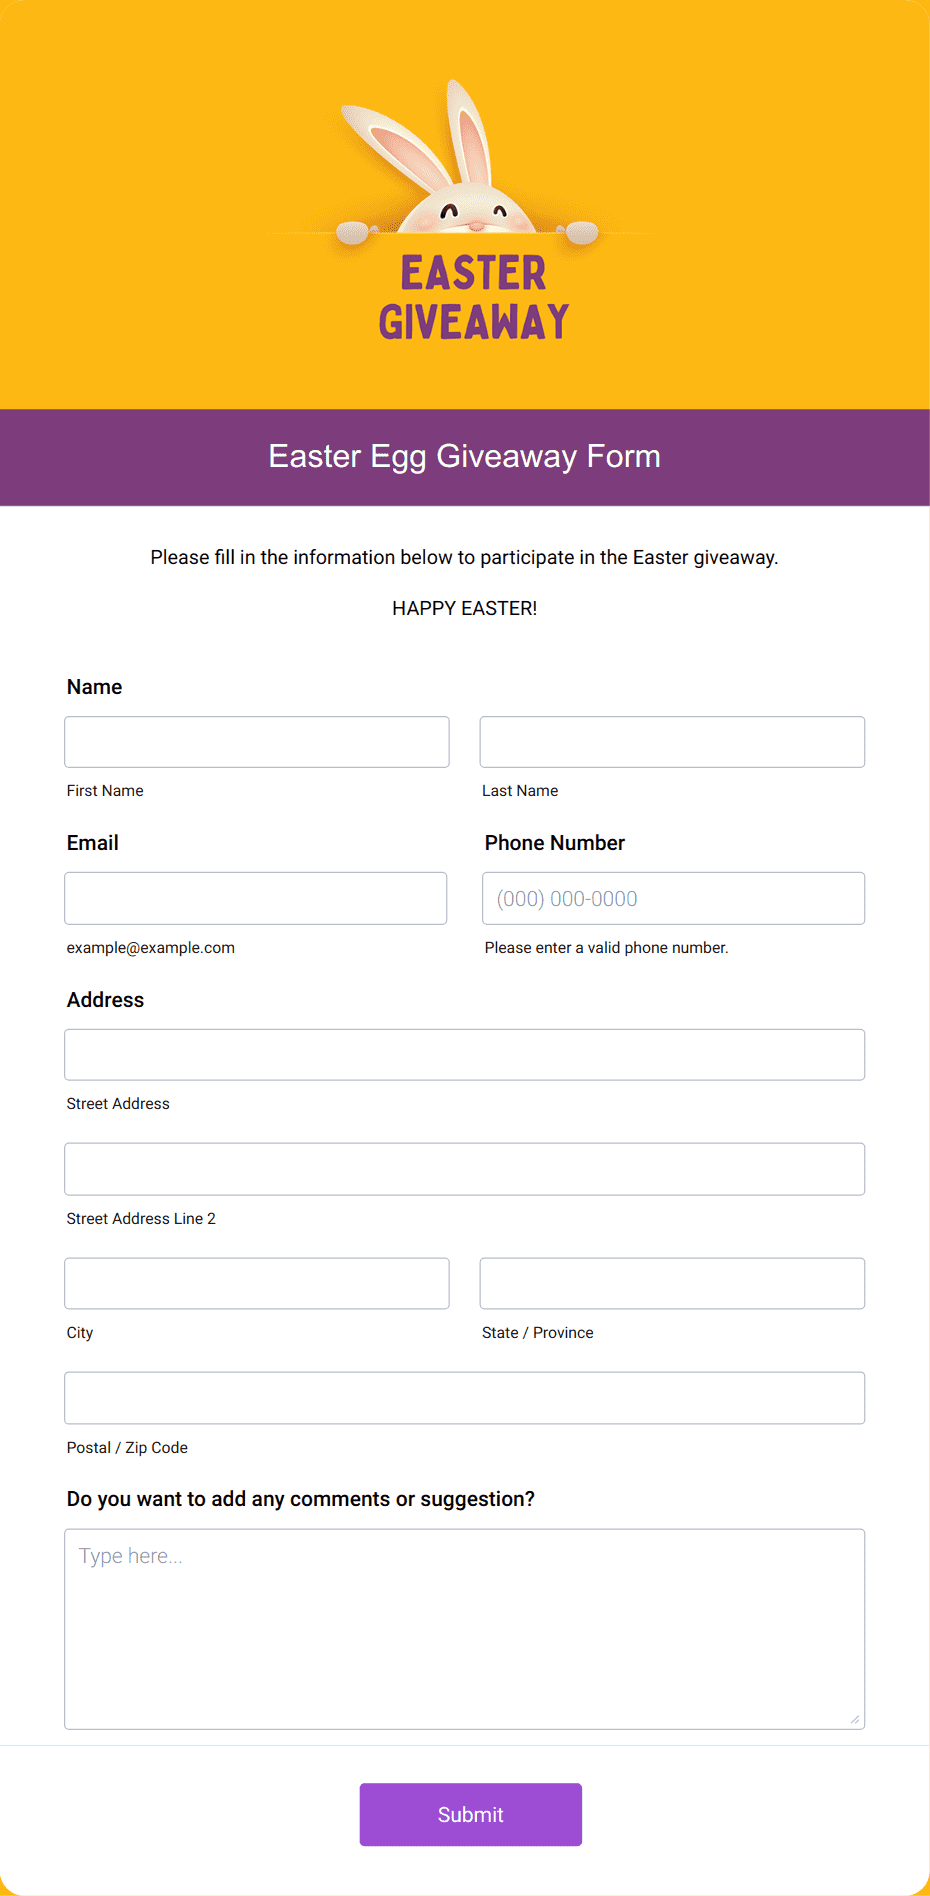This screenshot has height=1896, width=930.
Task: Click the First Name input field
Action: 257,742
